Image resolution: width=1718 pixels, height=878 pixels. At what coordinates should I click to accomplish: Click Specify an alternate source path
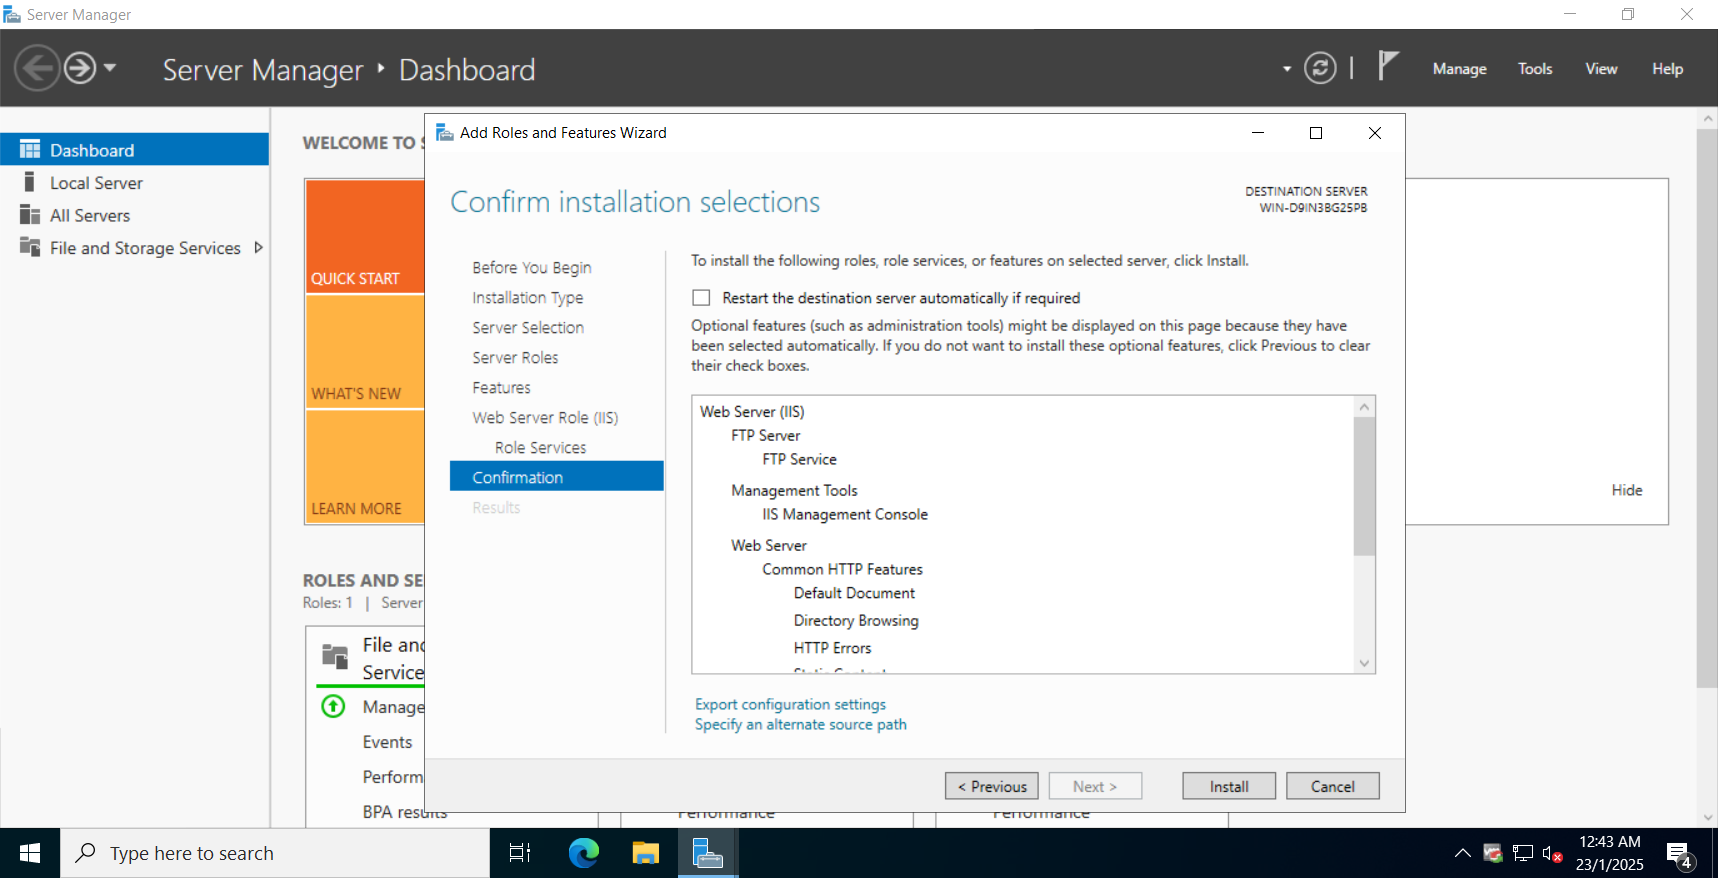pos(801,725)
